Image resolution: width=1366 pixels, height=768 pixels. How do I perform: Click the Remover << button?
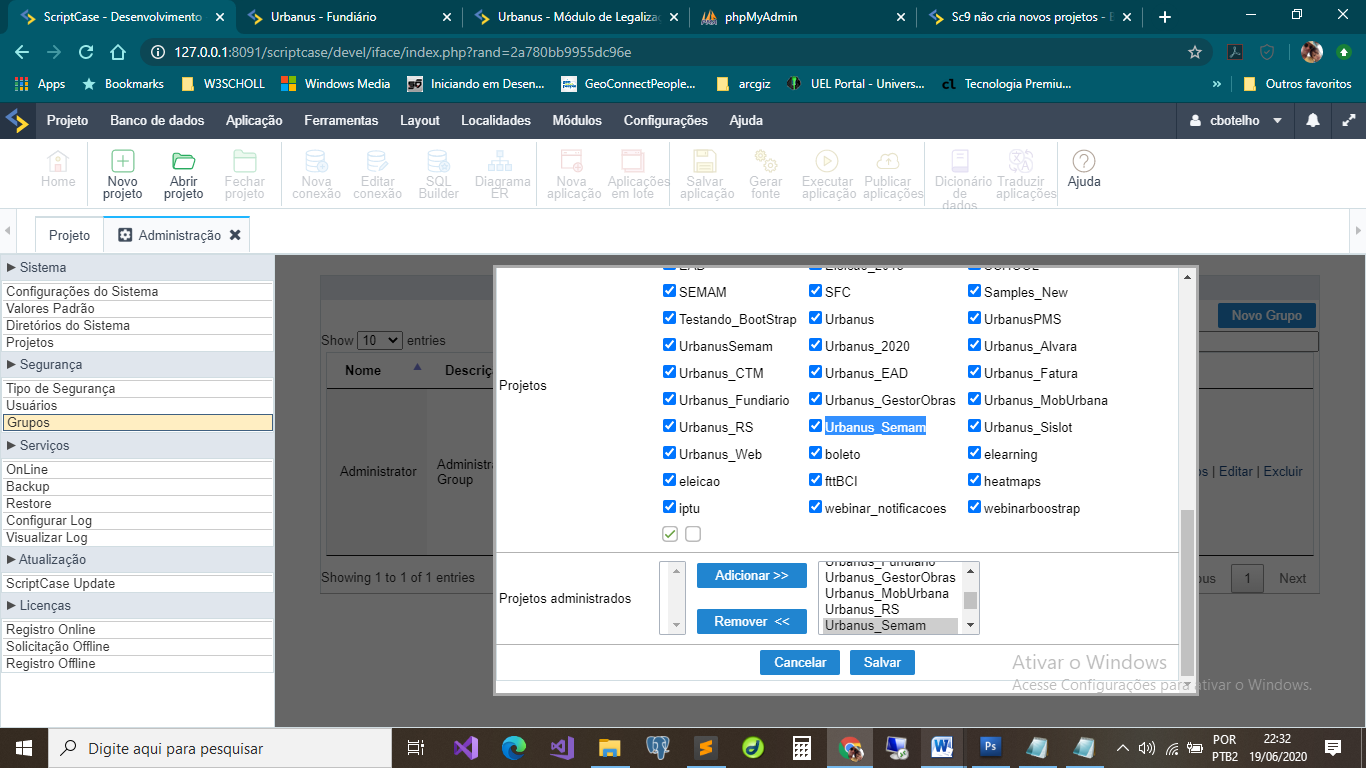pyautogui.click(x=751, y=622)
